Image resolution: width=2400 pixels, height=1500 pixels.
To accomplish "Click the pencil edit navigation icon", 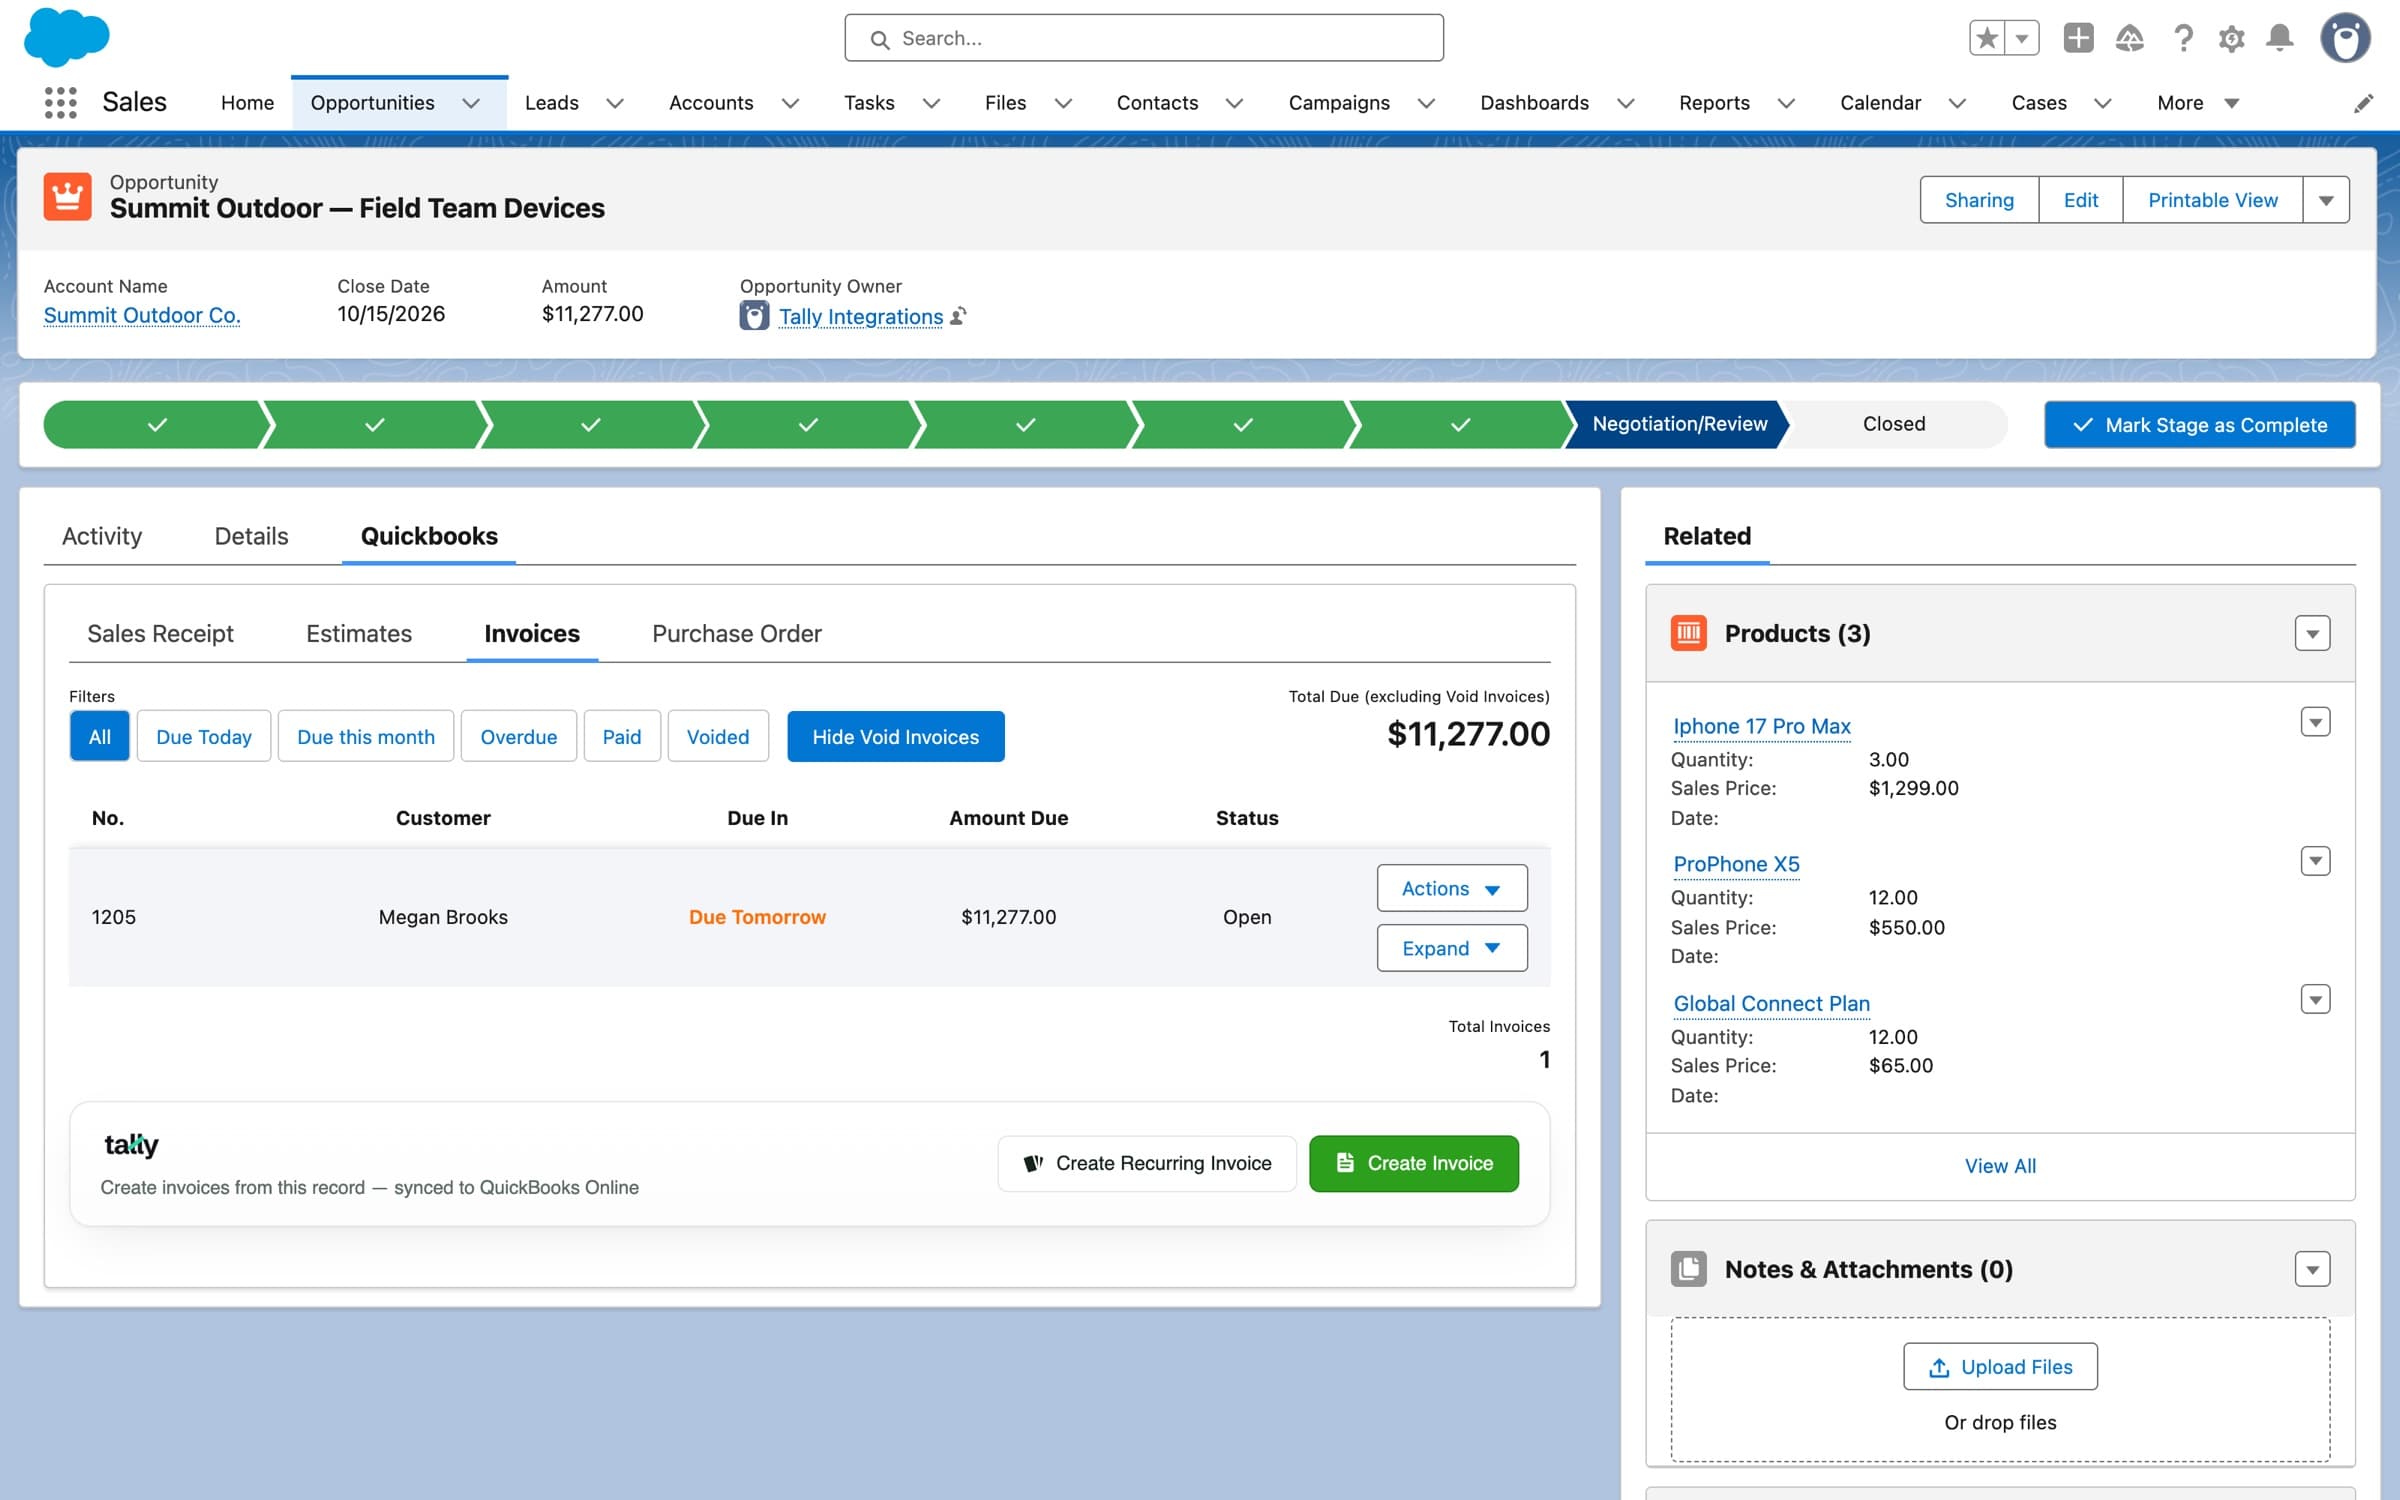I will [2363, 104].
